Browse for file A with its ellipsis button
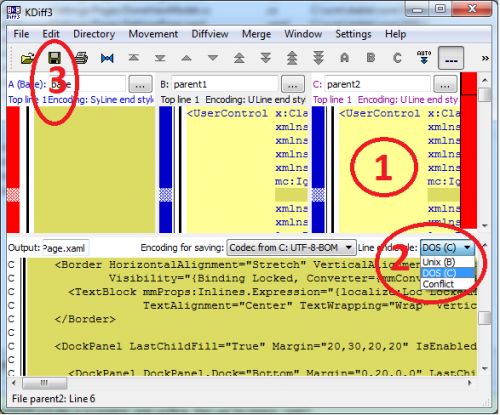The width and height of the screenshot is (500, 415). pyautogui.click(x=140, y=84)
